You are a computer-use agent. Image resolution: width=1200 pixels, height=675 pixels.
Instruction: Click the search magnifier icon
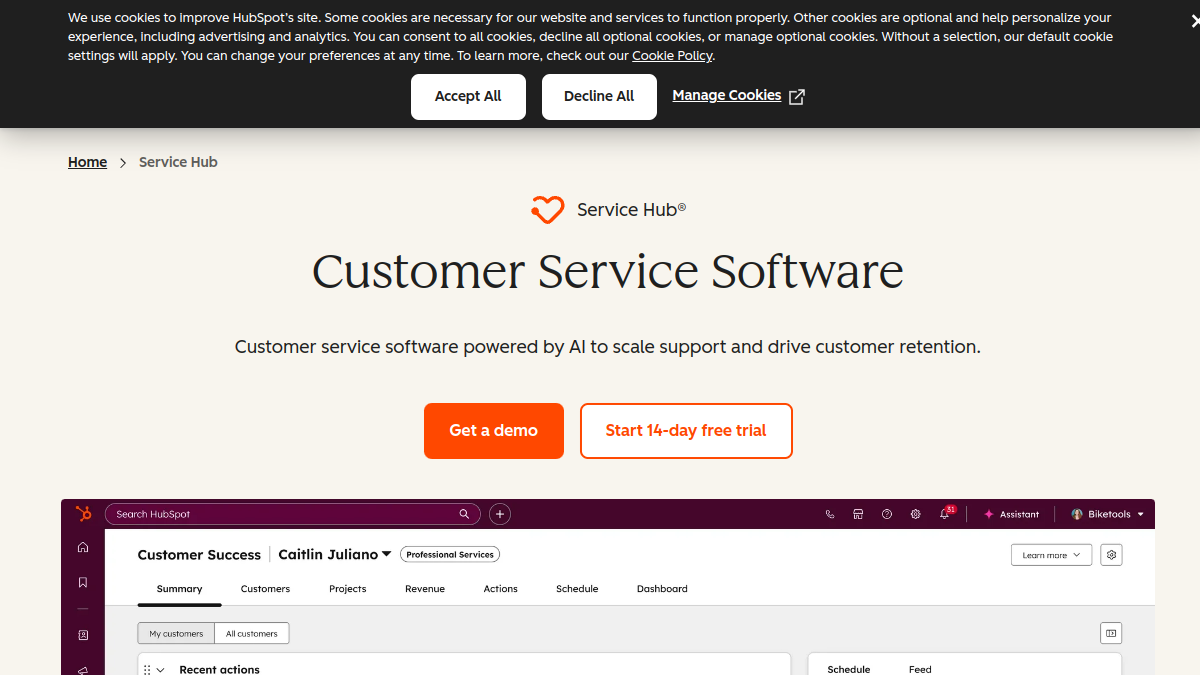pos(464,514)
